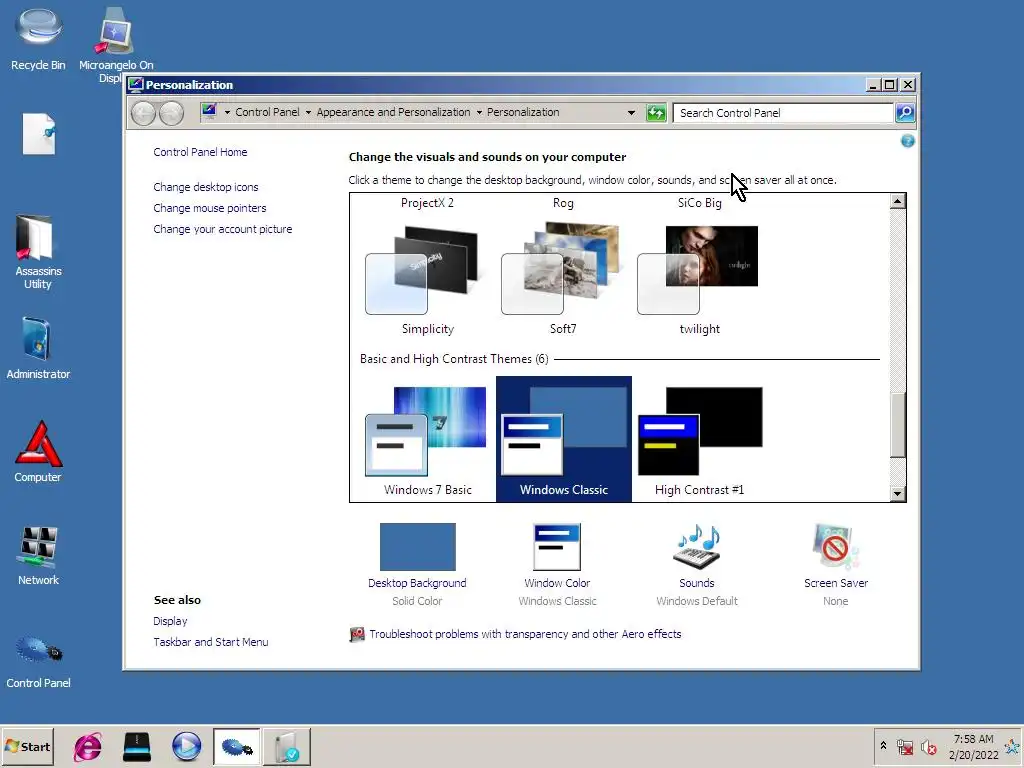Expand the arrow before Personalization breadcrumb
The width and height of the screenshot is (1024, 768).
(x=479, y=112)
